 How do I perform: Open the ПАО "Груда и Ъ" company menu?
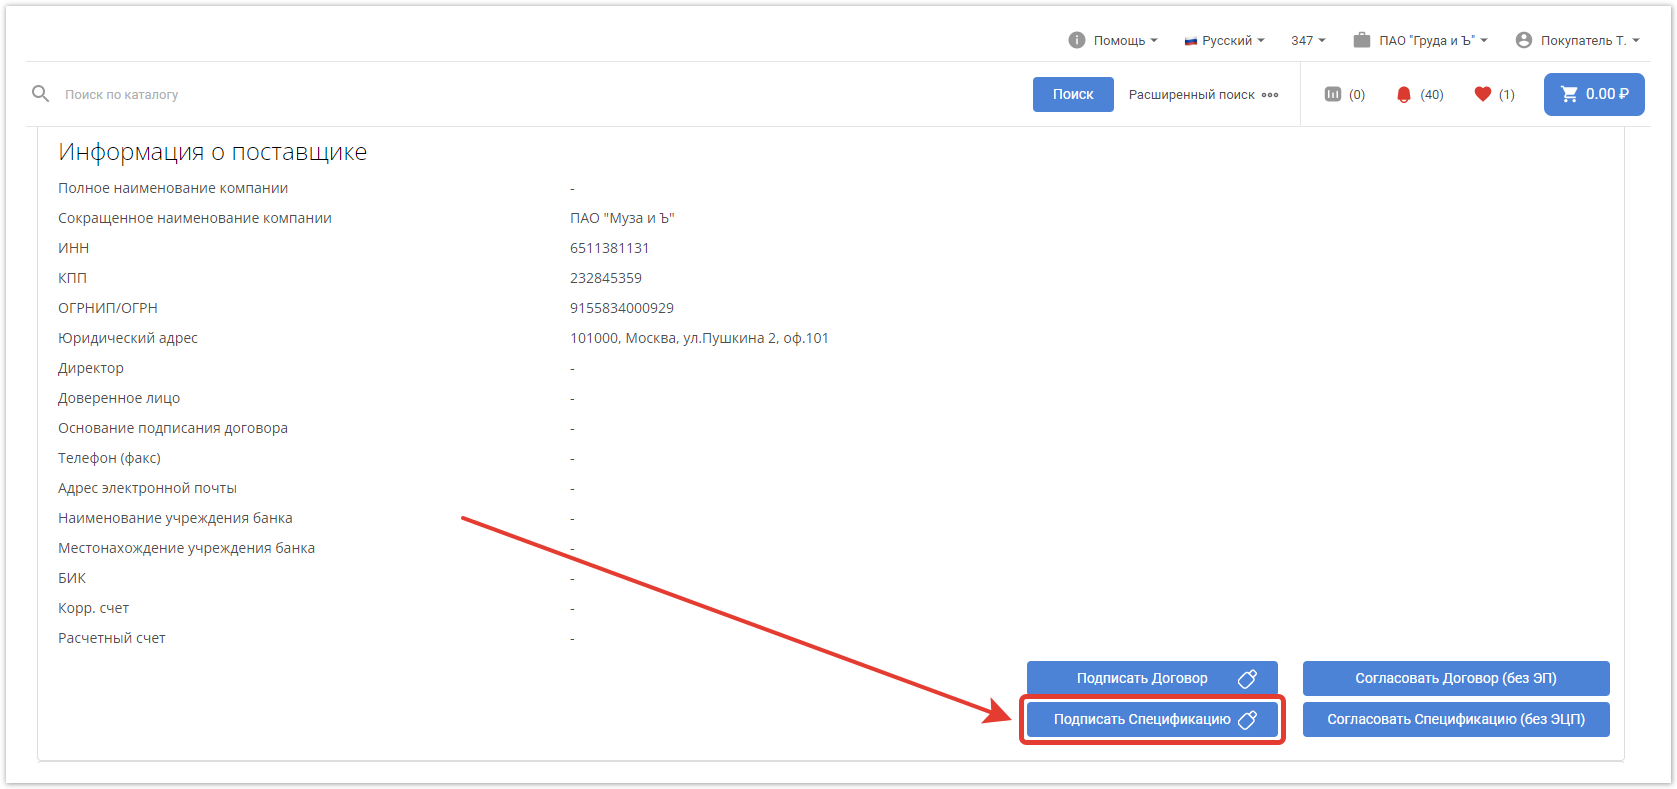click(1432, 41)
